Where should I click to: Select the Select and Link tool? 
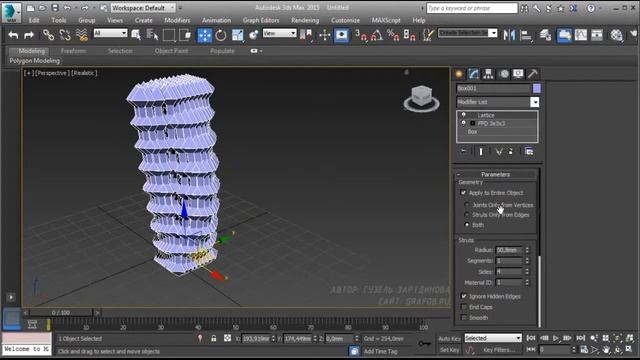[x=49, y=35]
